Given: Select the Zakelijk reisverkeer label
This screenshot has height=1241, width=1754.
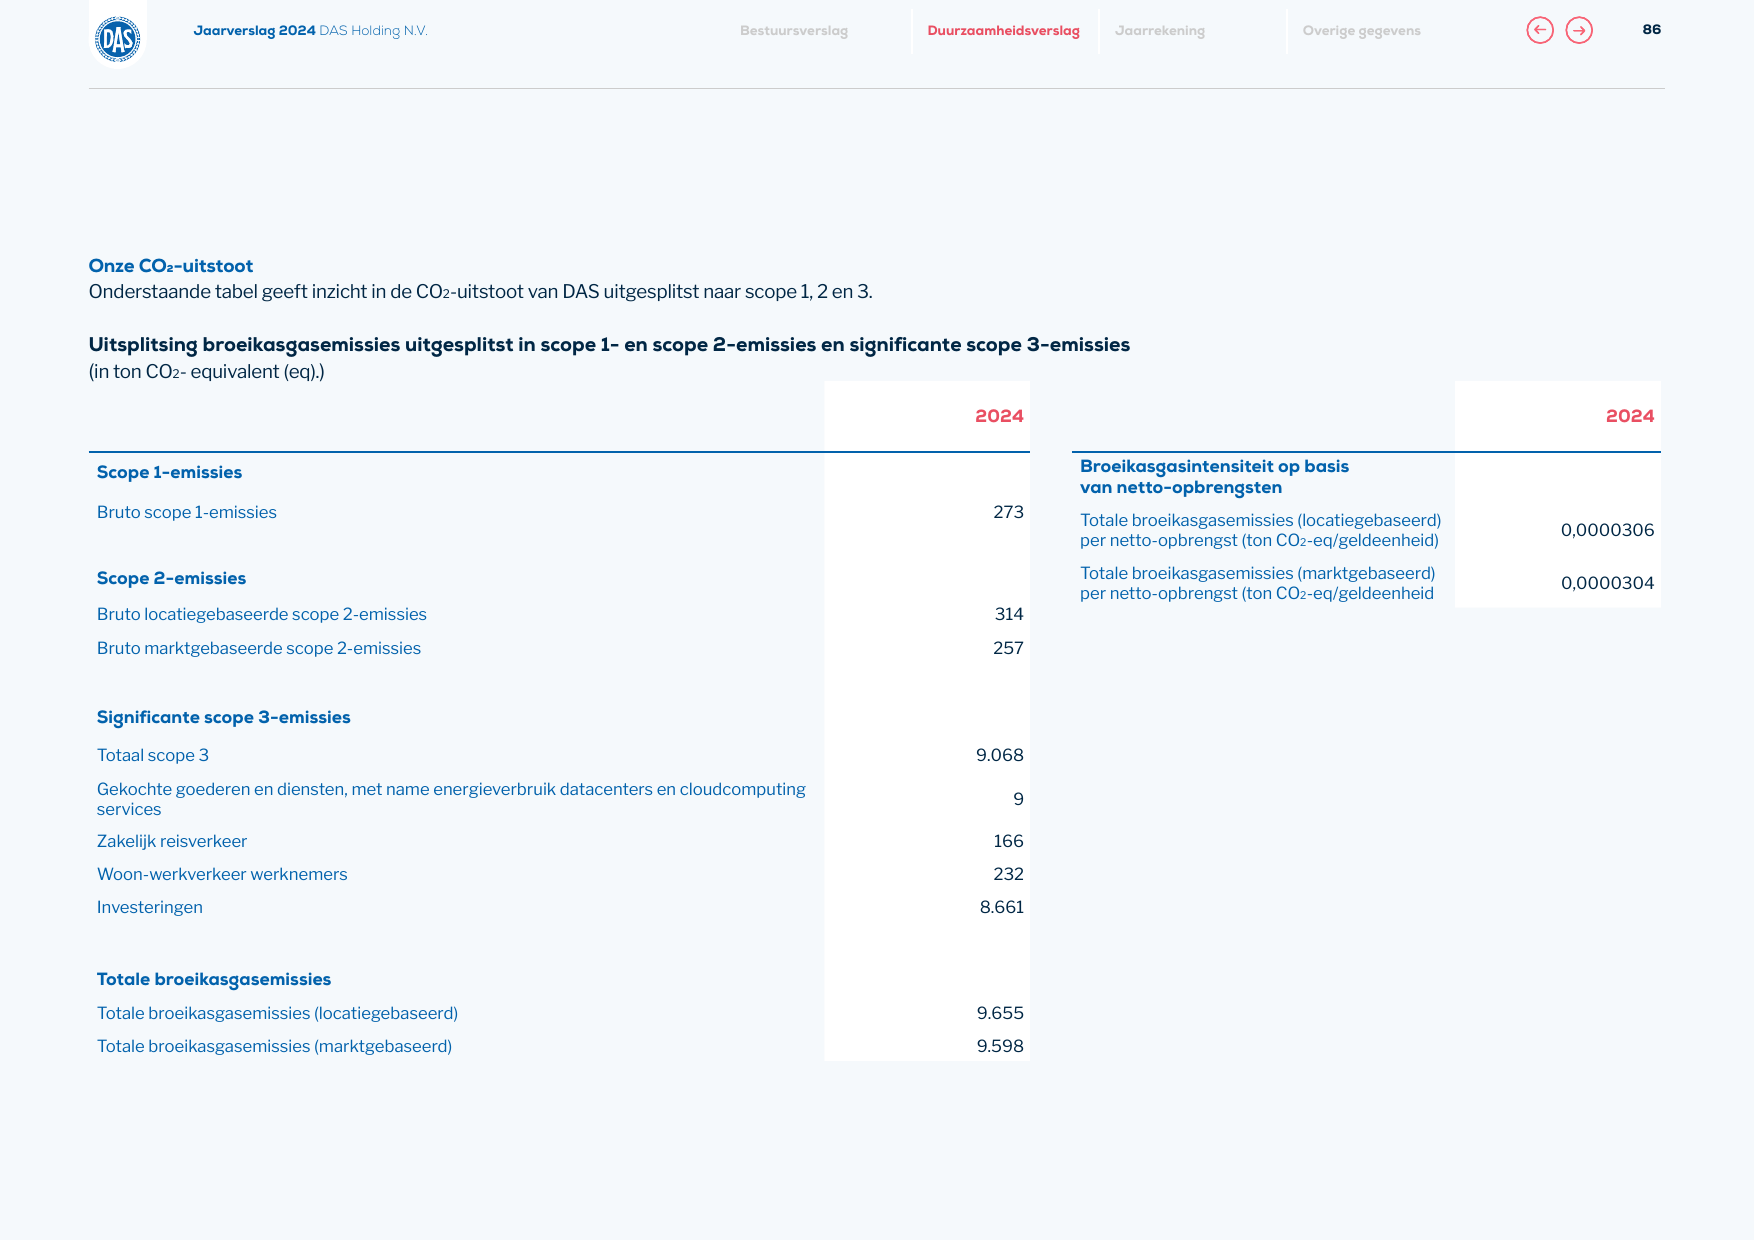Looking at the screenshot, I should [x=172, y=841].
